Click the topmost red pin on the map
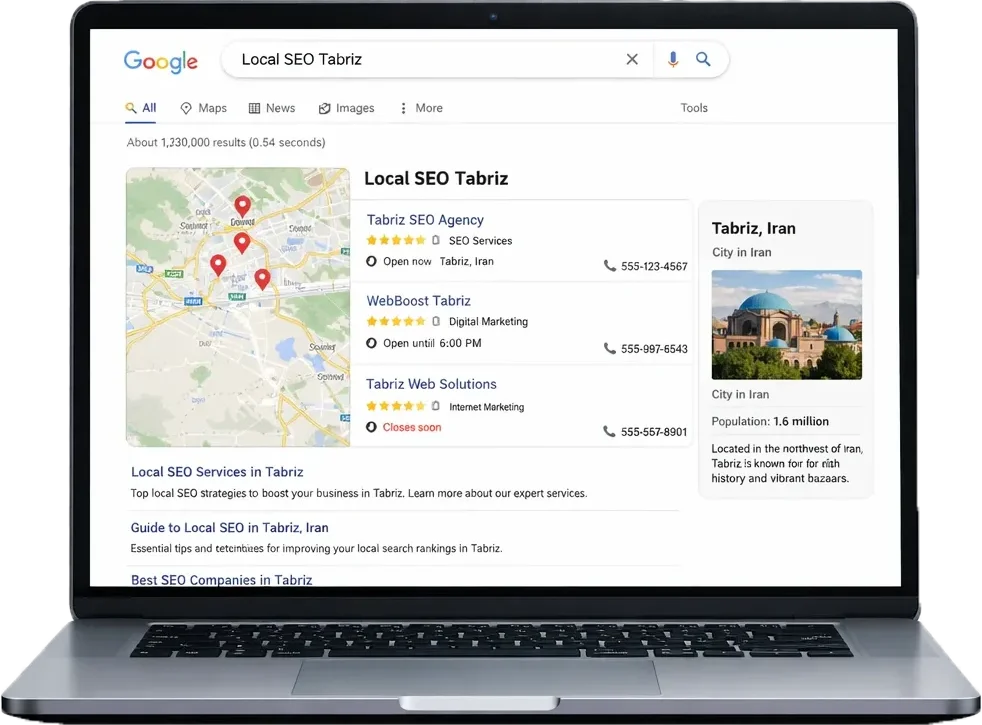Image resolution: width=982 pixels, height=725 pixels. [x=243, y=206]
